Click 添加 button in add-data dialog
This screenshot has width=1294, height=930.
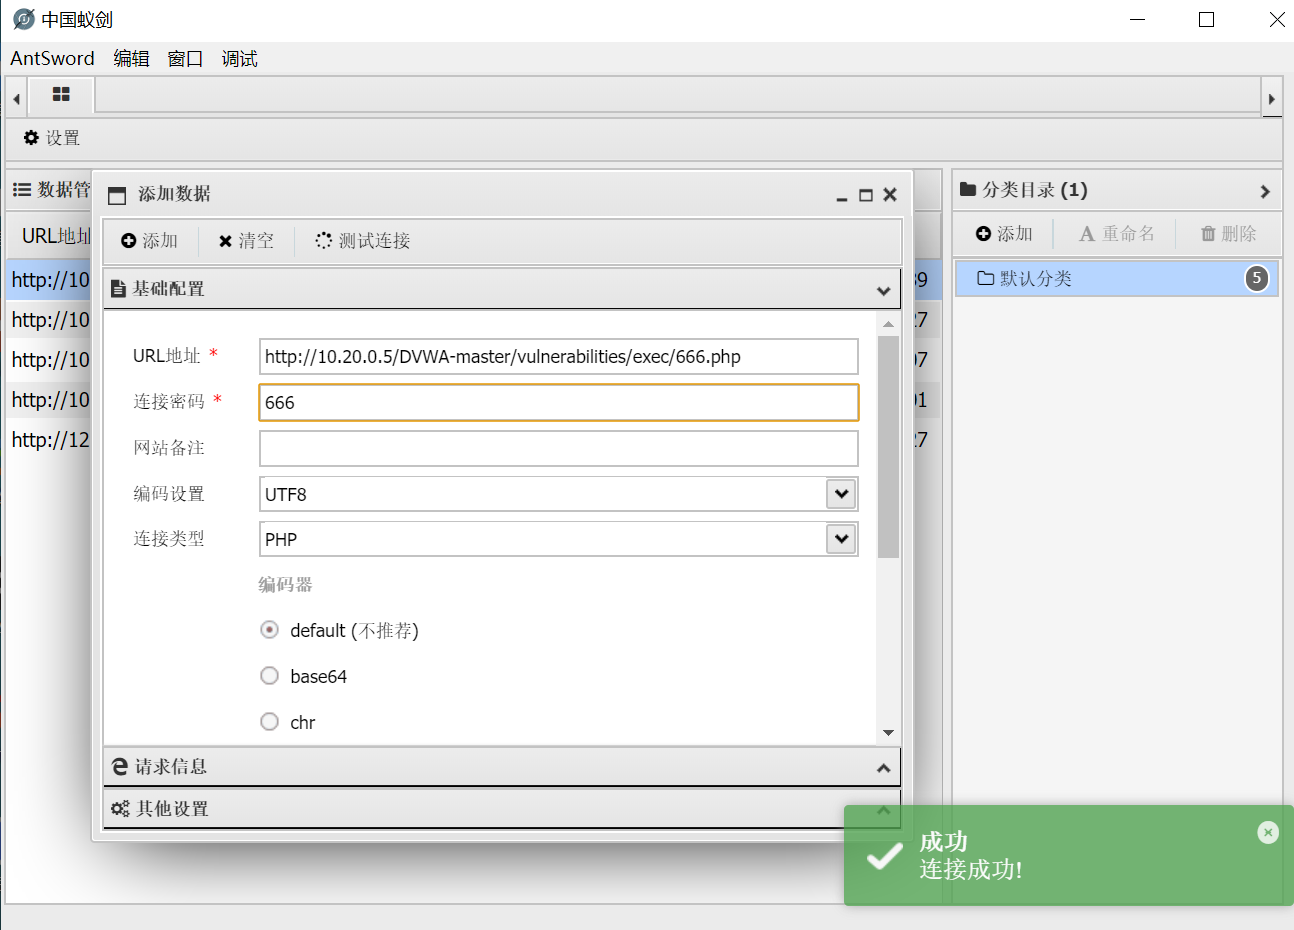[x=149, y=240]
